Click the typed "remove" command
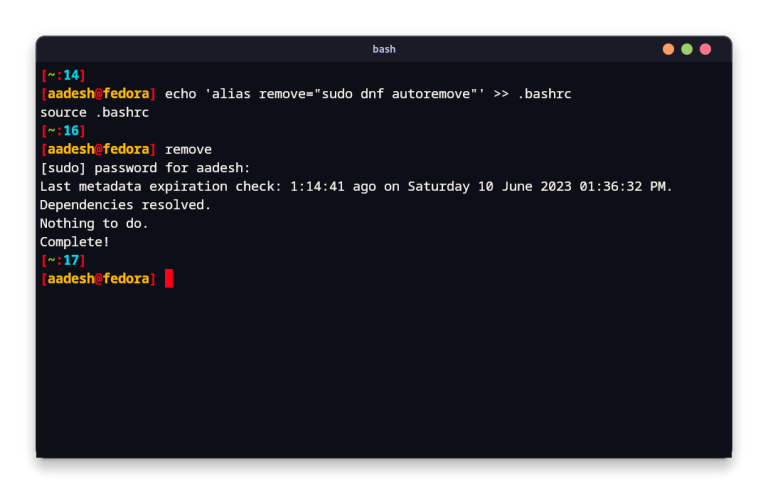The width and height of the screenshot is (768, 494). pyautogui.click(x=188, y=149)
